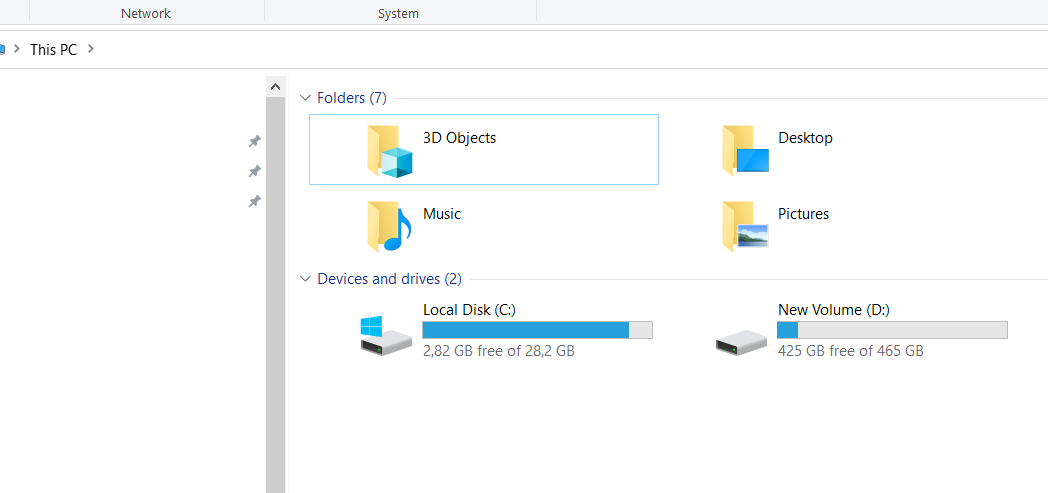Collapse the Folders (7) section chevron
1048x493 pixels.
pos(305,98)
